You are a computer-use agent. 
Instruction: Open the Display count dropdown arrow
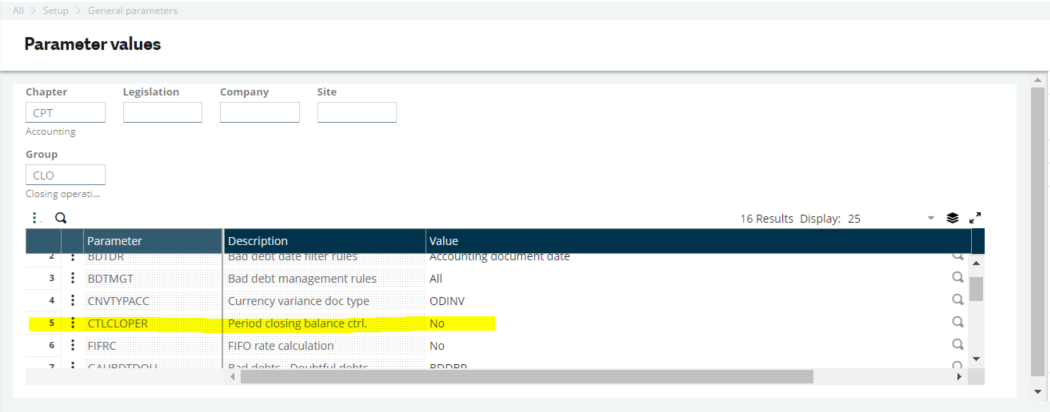(931, 218)
